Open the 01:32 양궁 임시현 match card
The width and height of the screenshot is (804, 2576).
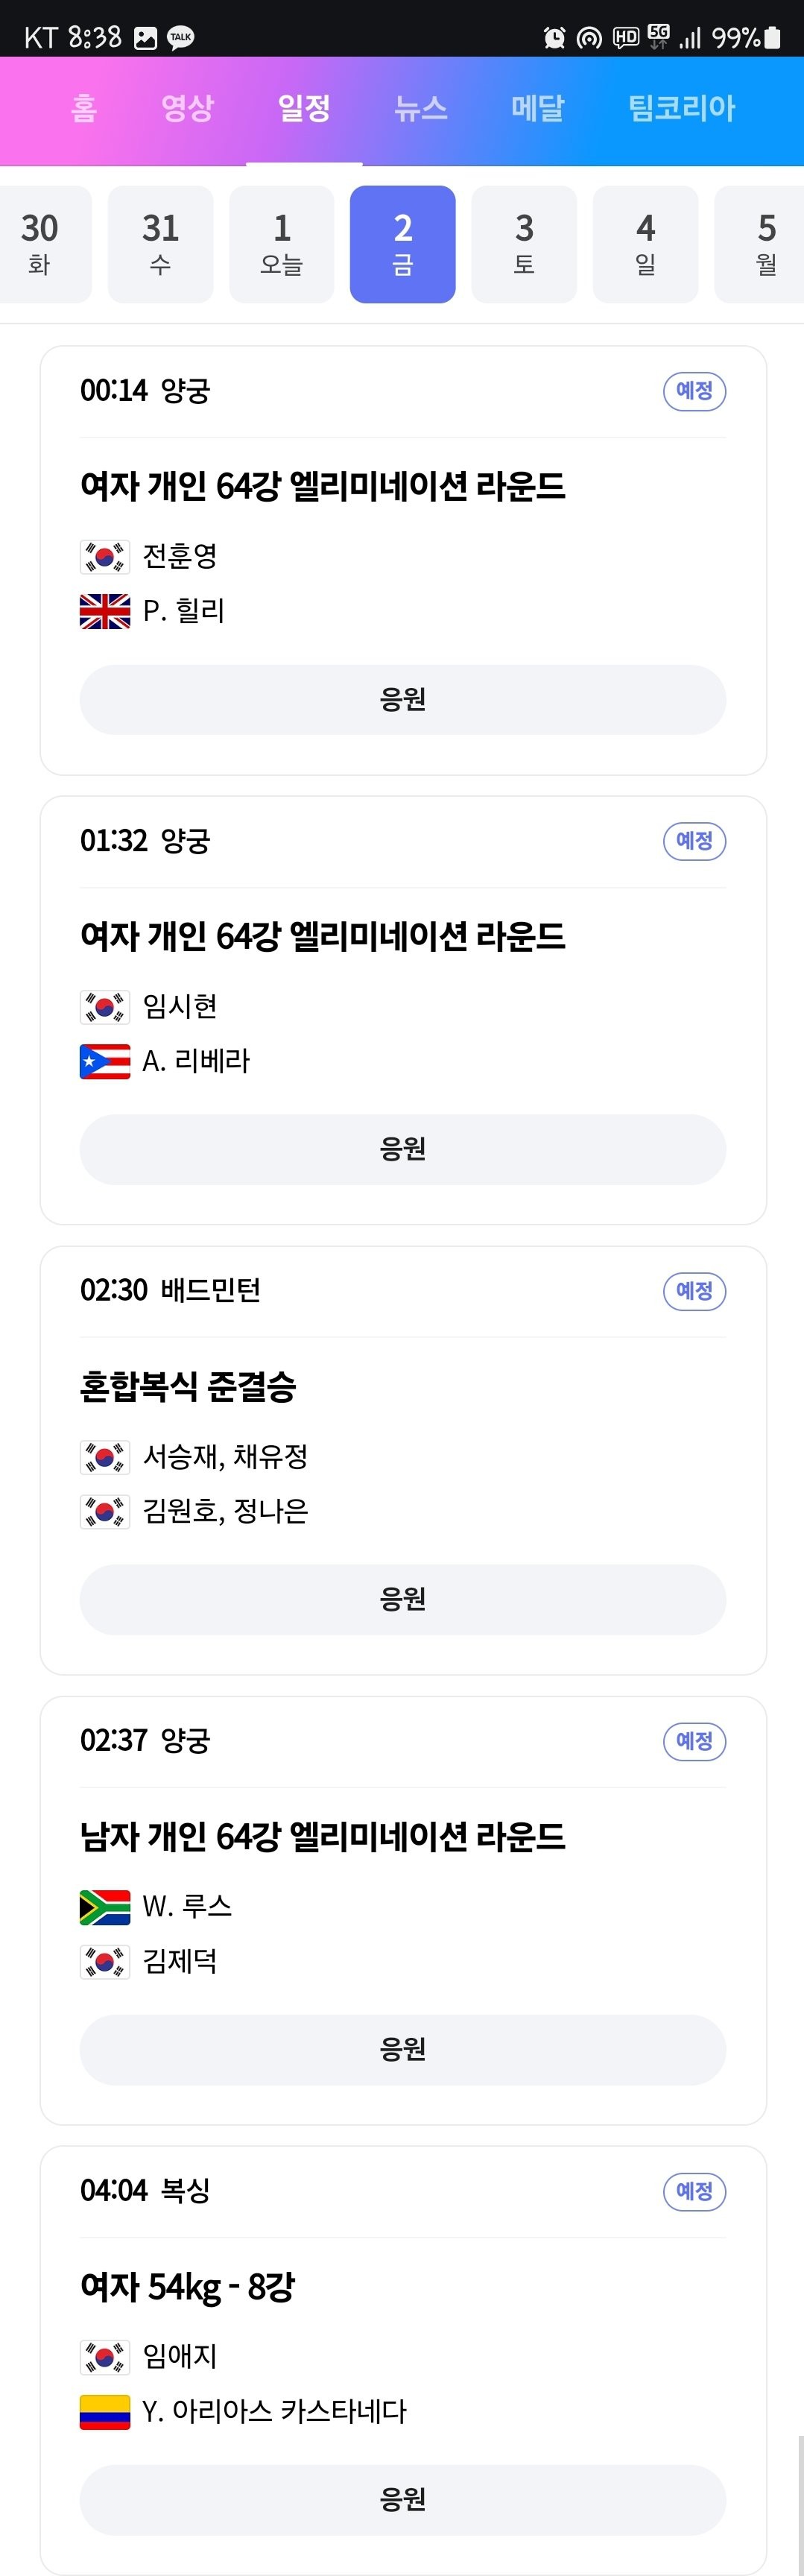point(403,1010)
